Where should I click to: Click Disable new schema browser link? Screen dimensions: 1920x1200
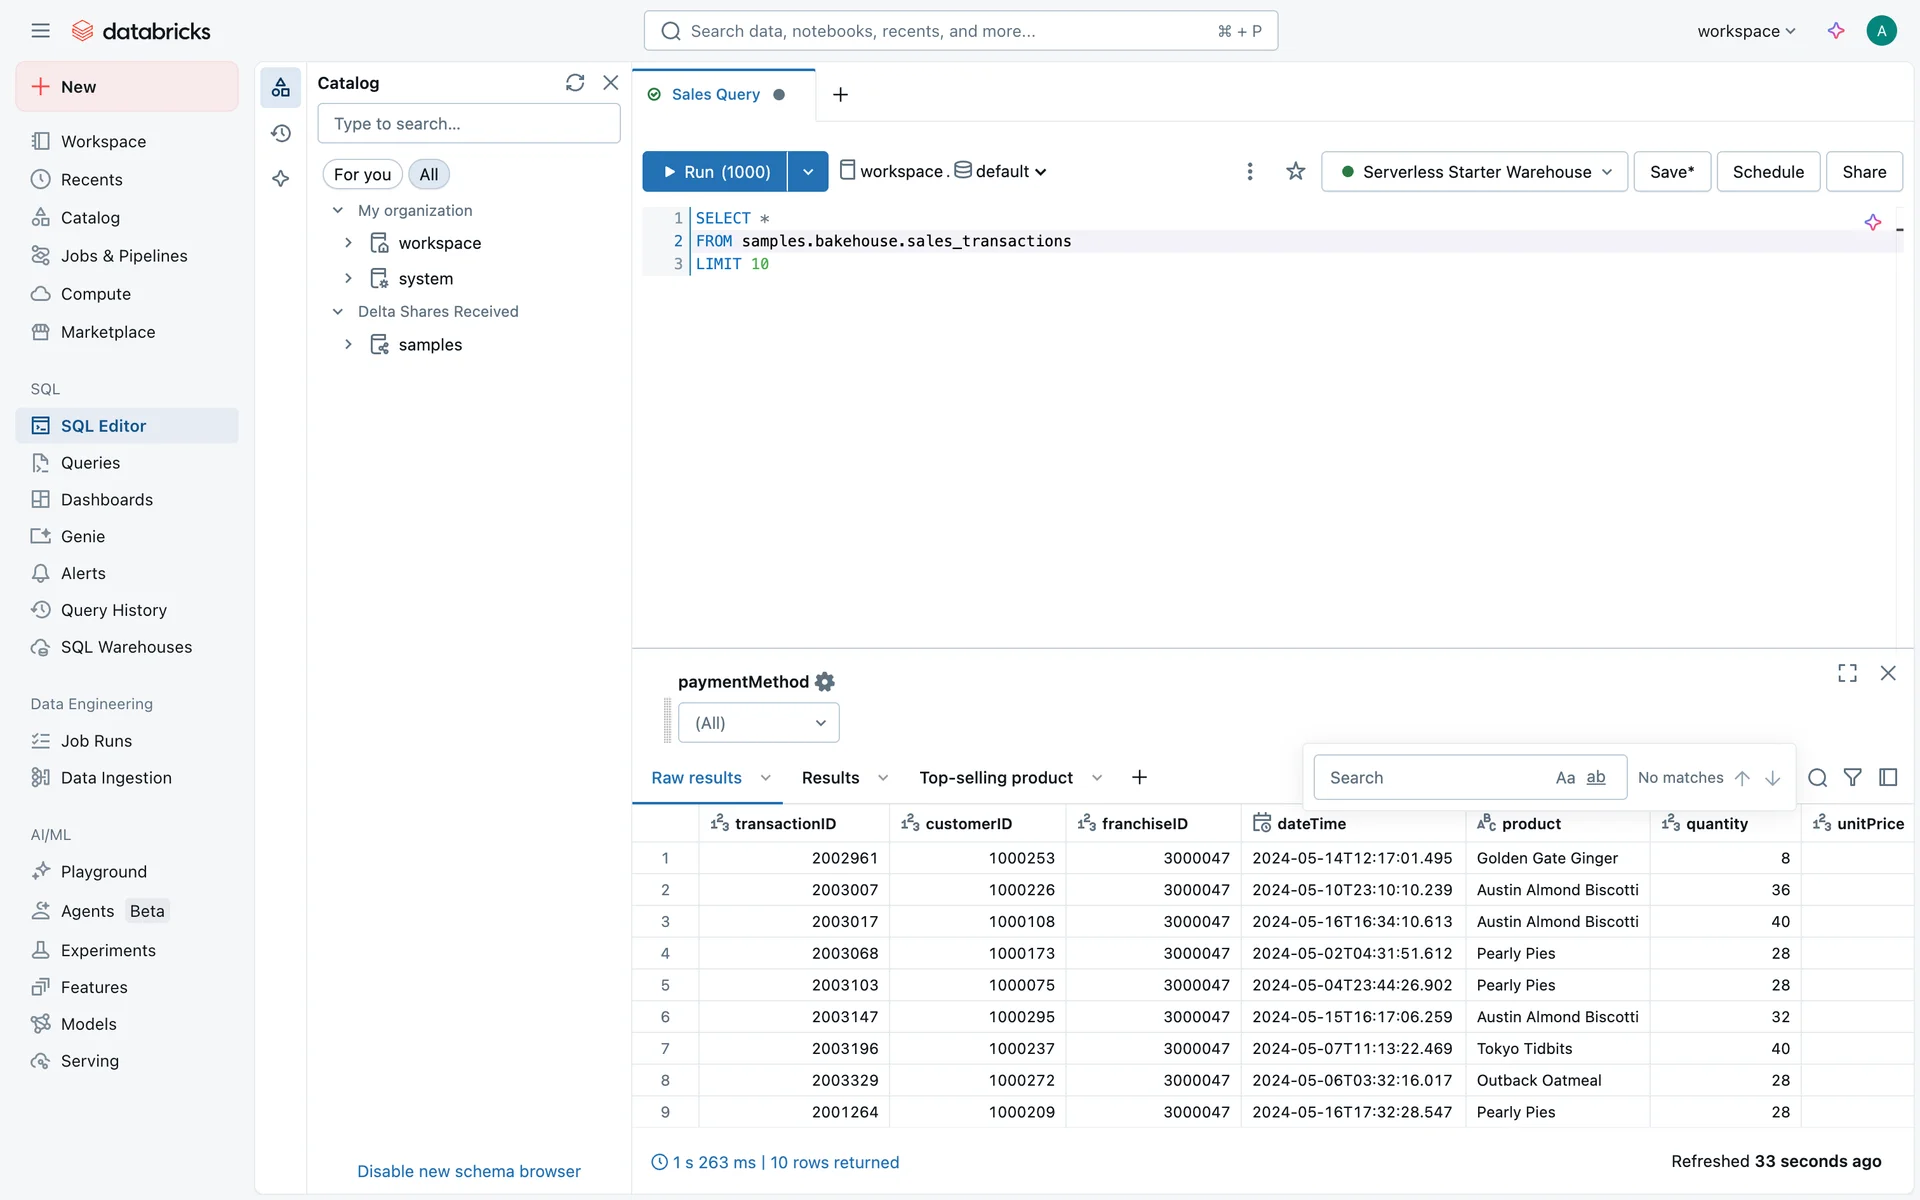coord(468,1171)
